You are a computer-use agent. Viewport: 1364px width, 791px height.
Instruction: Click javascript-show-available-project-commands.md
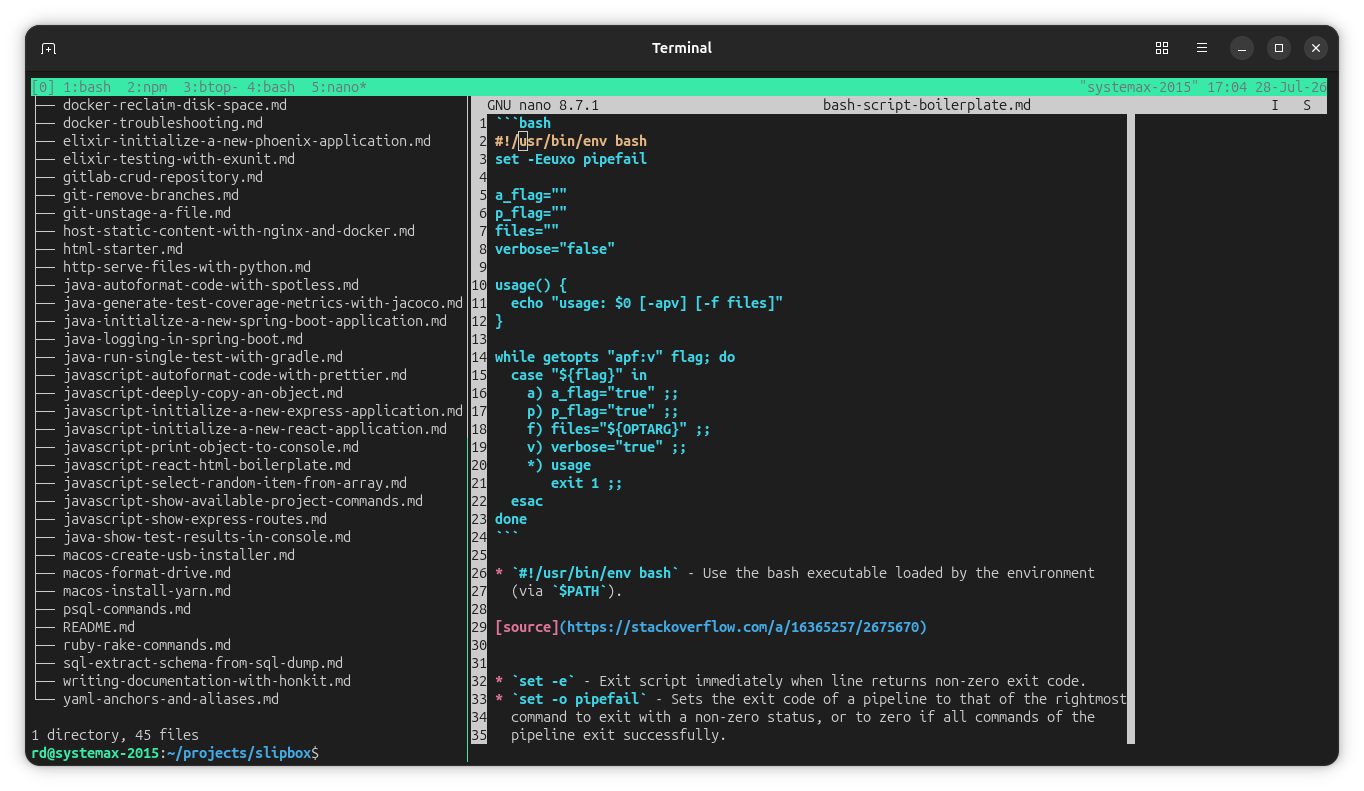(x=243, y=501)
